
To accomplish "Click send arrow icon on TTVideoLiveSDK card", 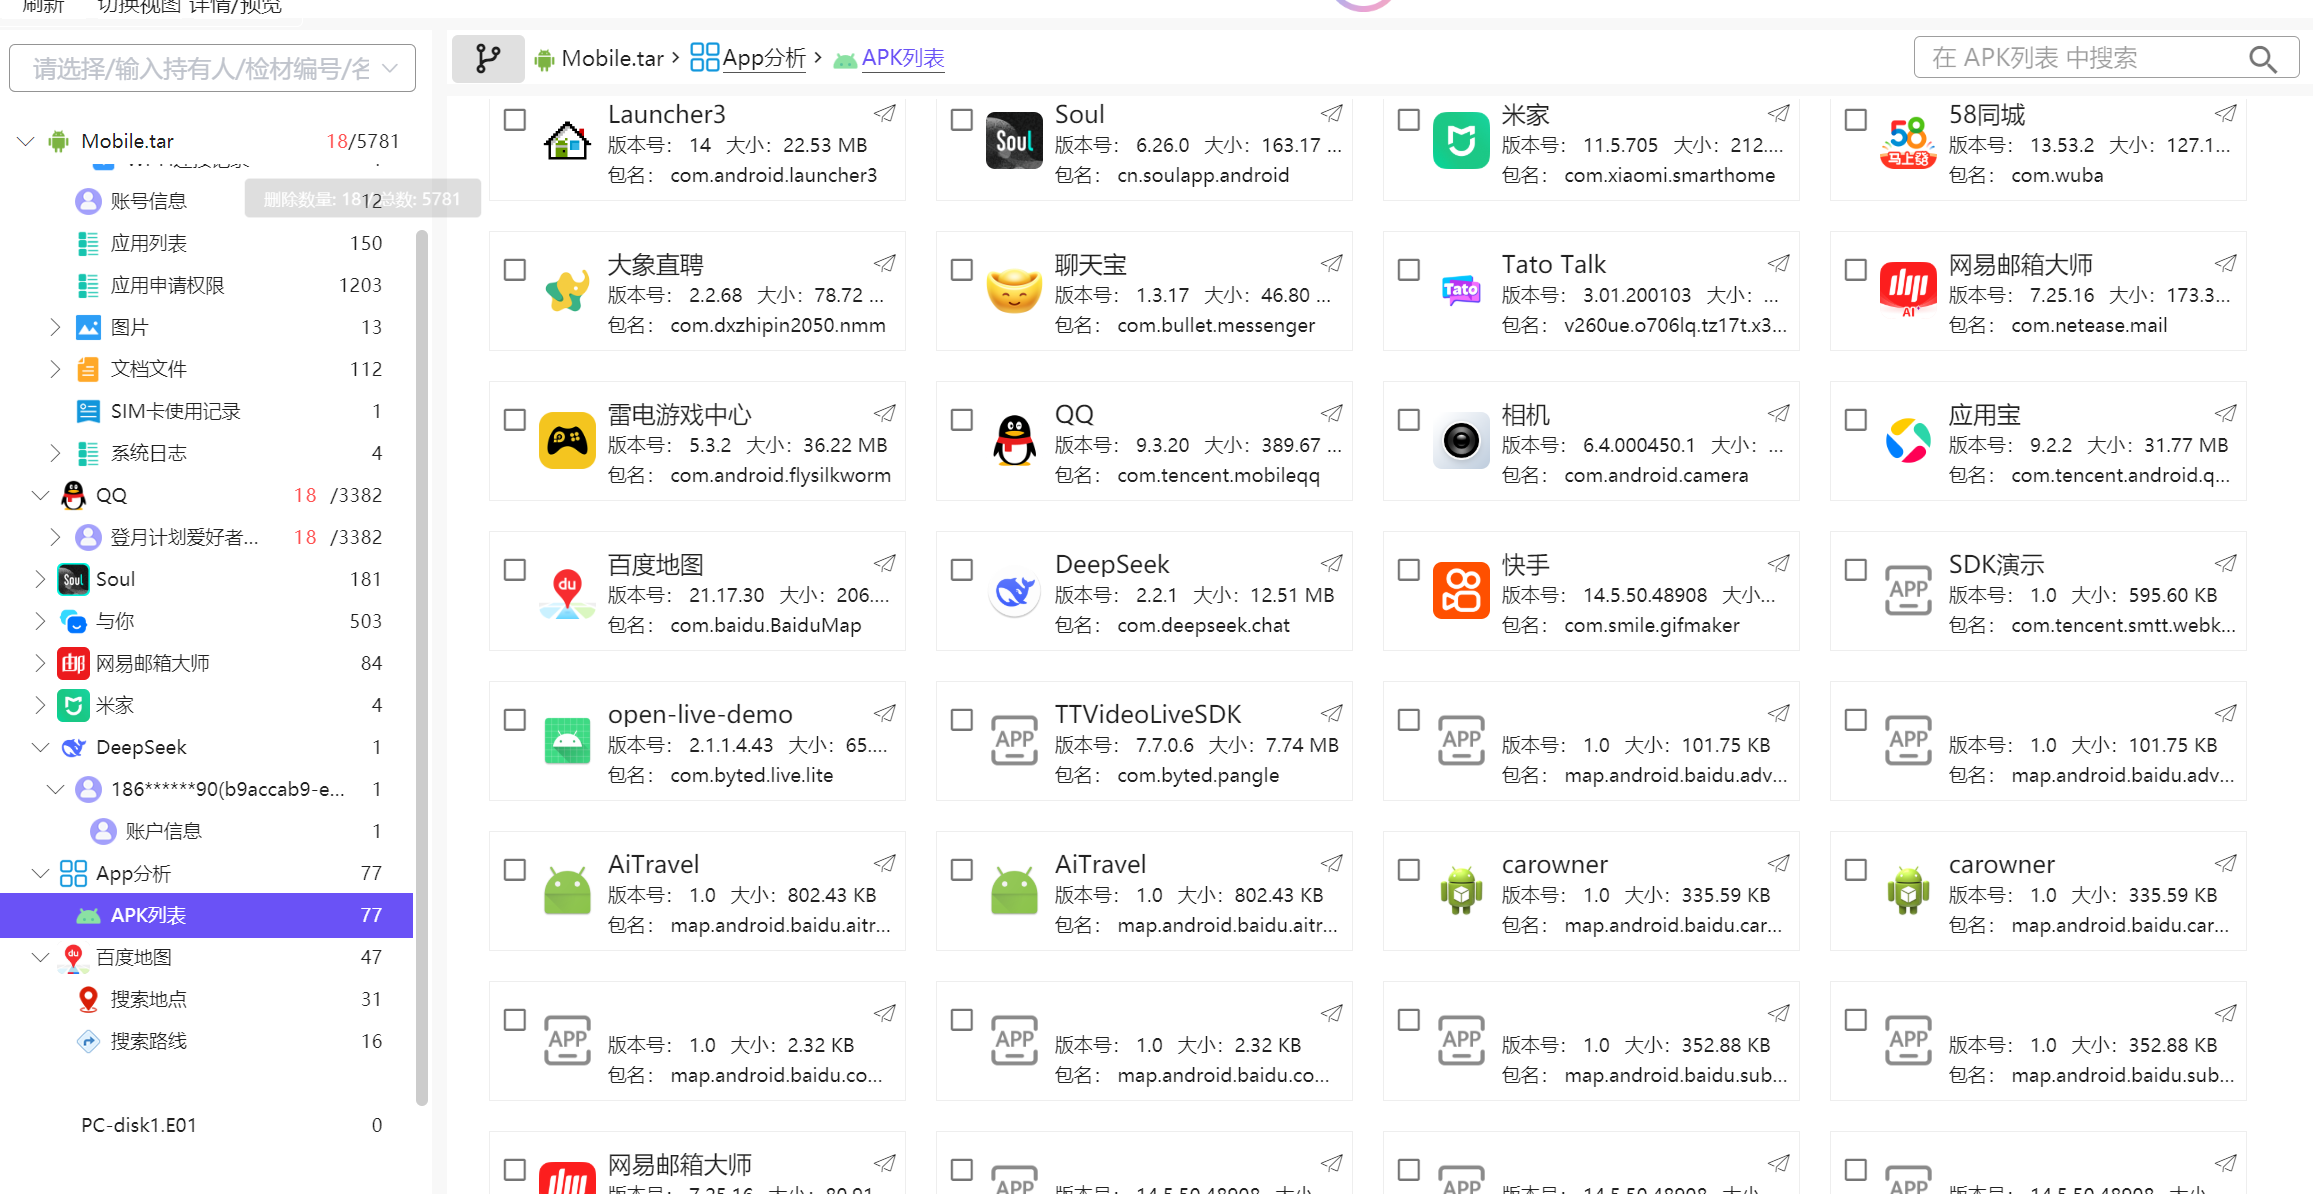I will click(x=1332, y=714).
